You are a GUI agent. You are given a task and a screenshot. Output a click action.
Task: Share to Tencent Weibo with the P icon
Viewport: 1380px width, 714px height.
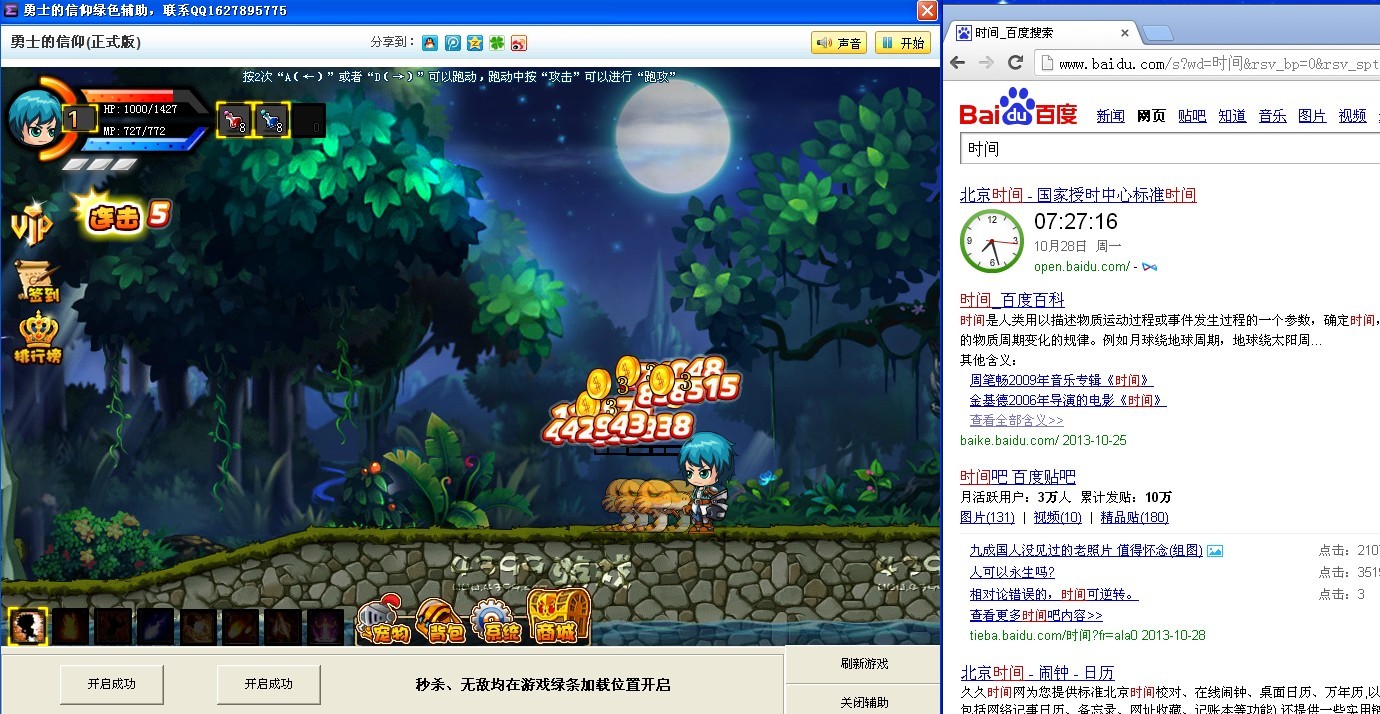pos(452,43)
